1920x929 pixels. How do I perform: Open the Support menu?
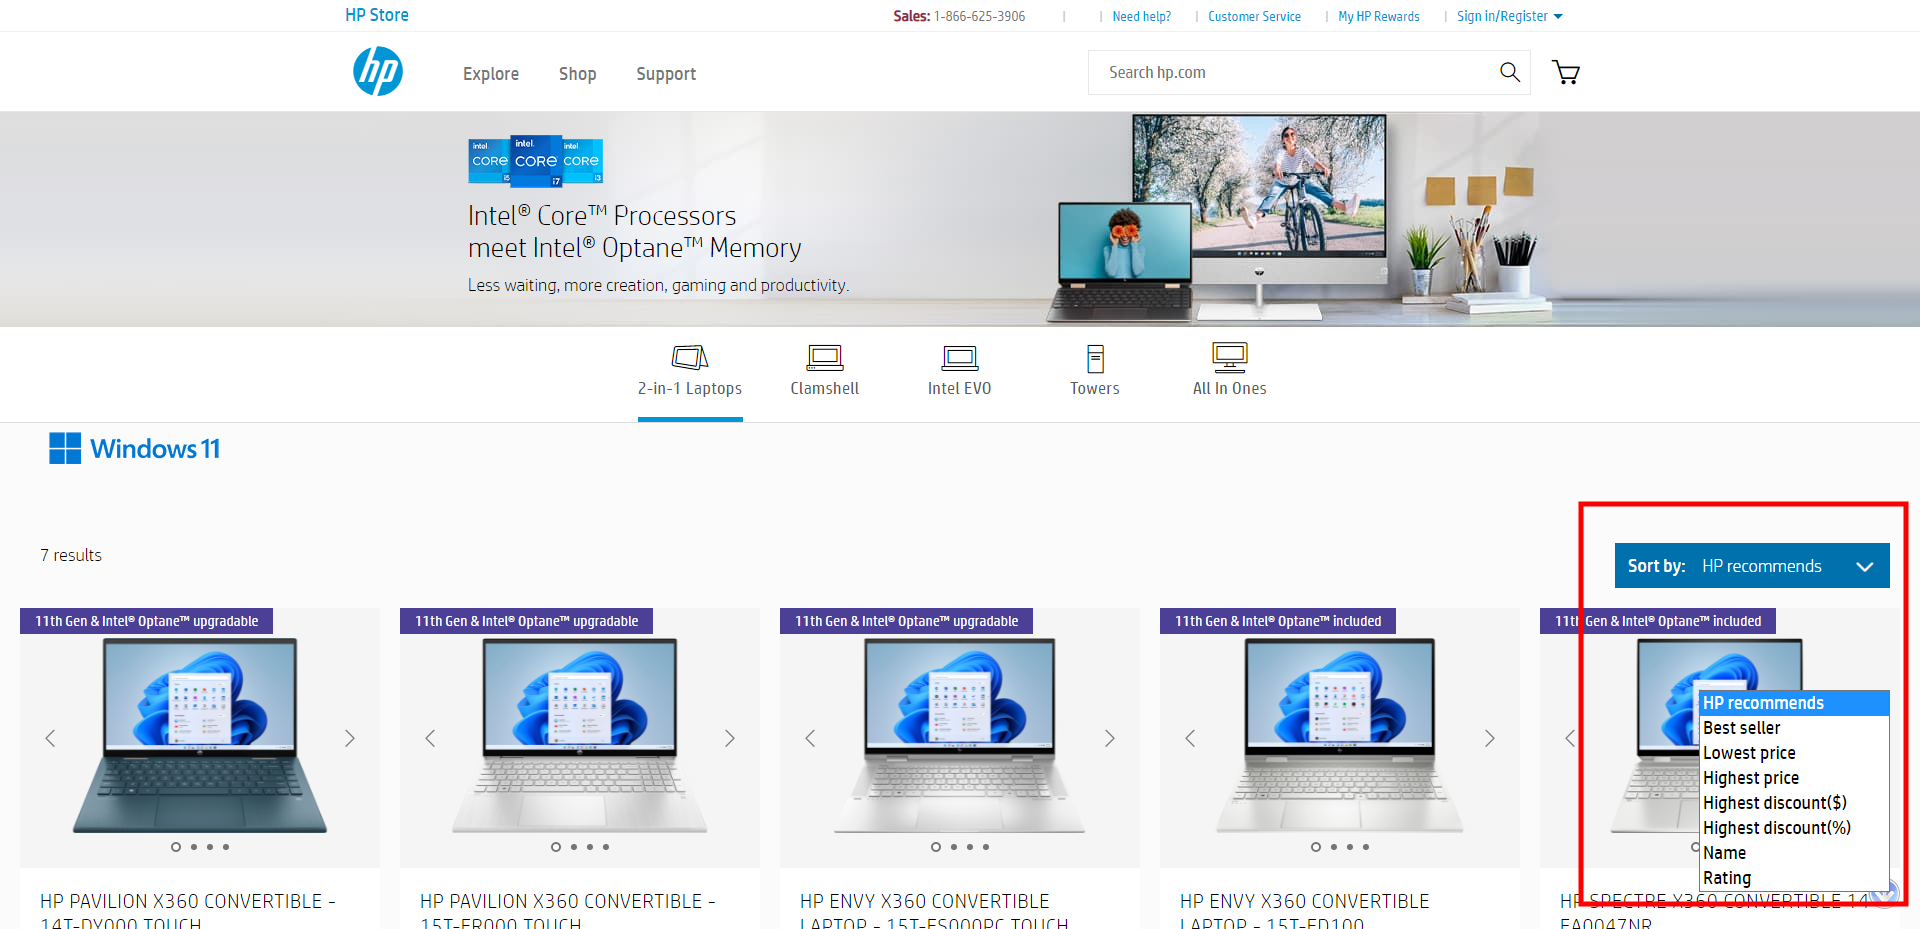click(666, 74)
